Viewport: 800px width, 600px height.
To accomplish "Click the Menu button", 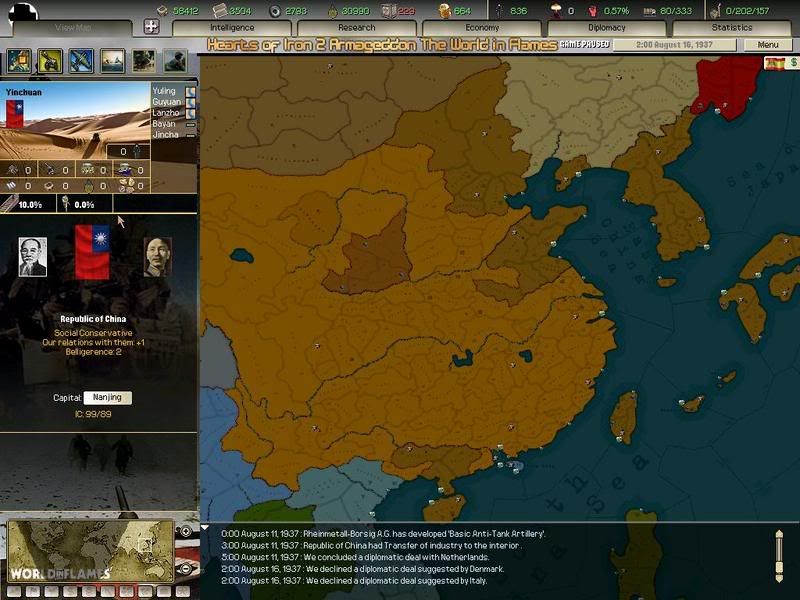I will tap(767, 45).
